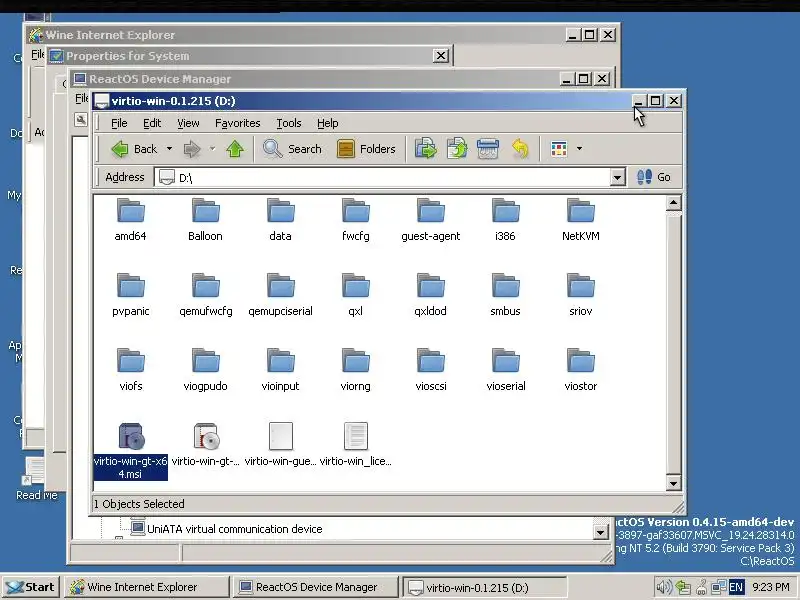Toggle the Folders pane
The image size is (800, 600).
[366, 149]
